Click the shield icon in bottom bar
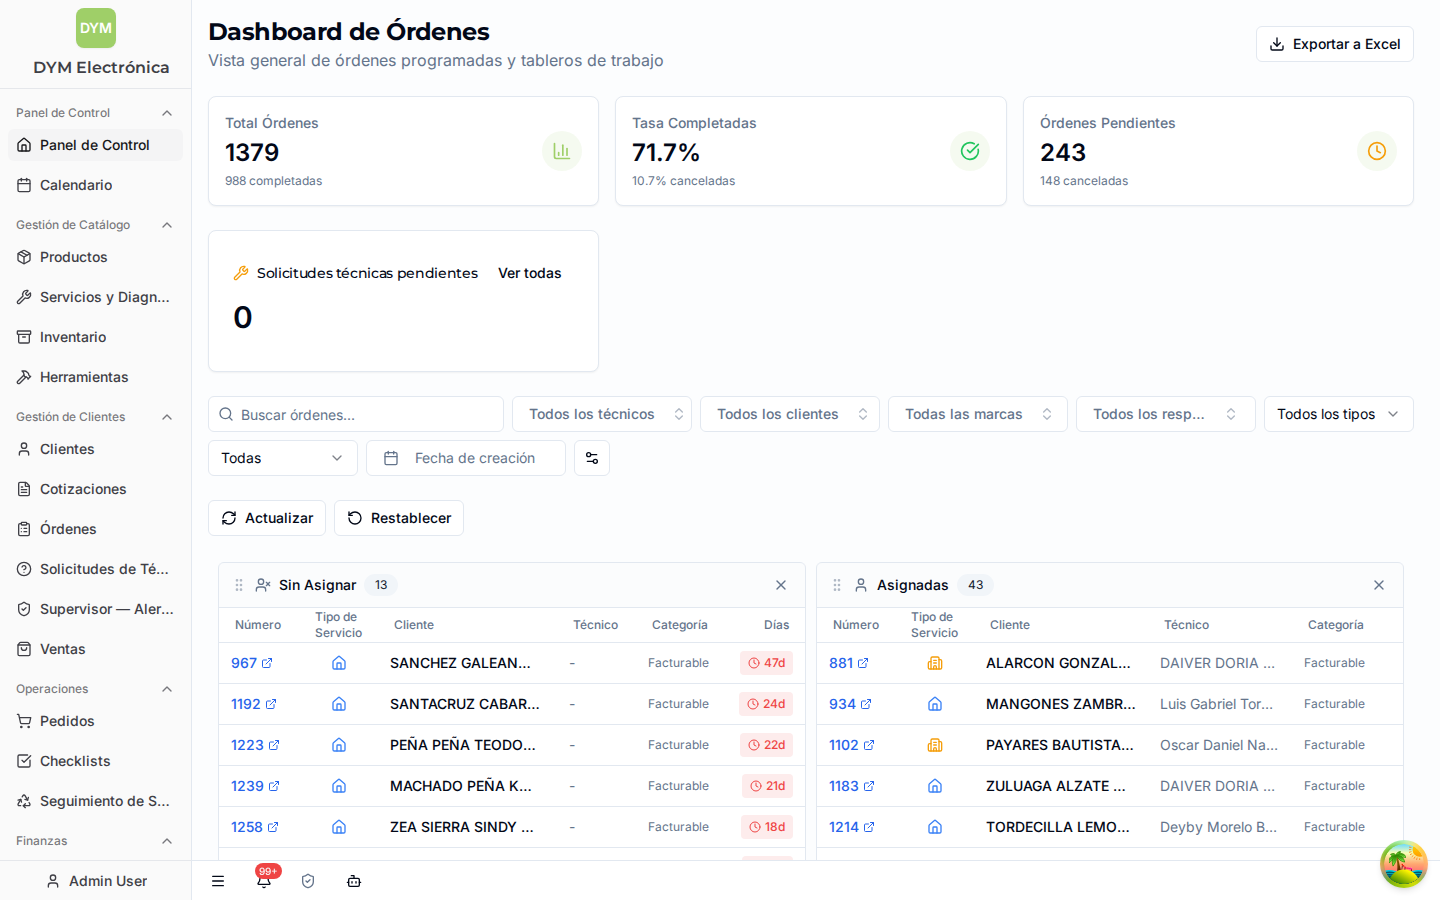The width and height of the screenshot is (1440, 900). 308,881
